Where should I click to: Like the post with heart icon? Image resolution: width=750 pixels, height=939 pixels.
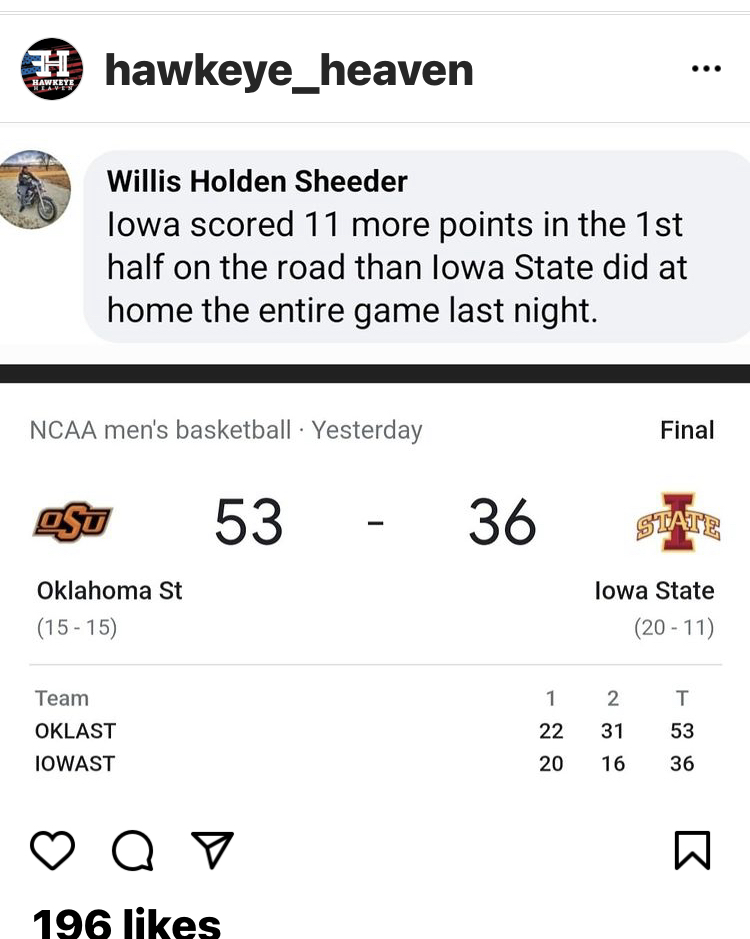click(52, 850)
